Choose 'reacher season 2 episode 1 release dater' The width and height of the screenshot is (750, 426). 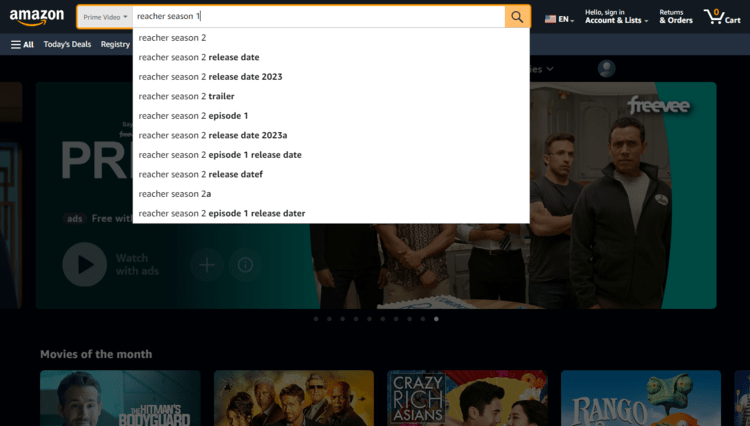331,214
